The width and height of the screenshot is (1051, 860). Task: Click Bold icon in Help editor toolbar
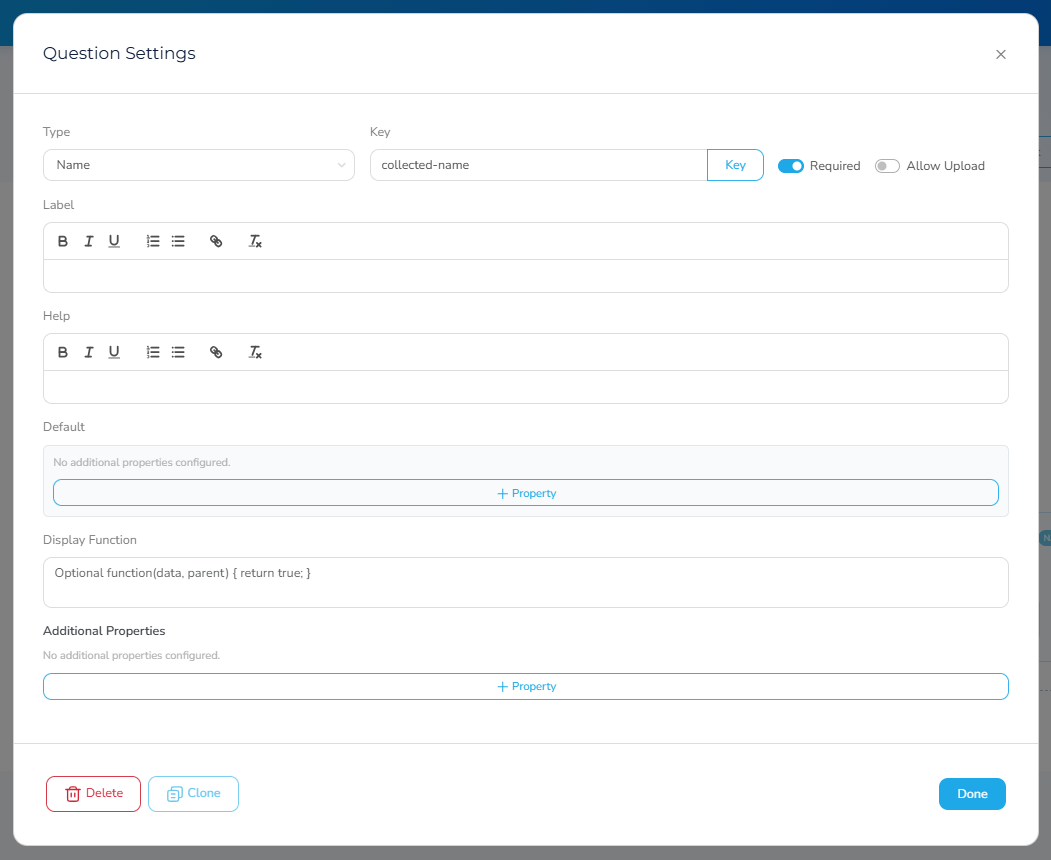(x=62, y=353)
